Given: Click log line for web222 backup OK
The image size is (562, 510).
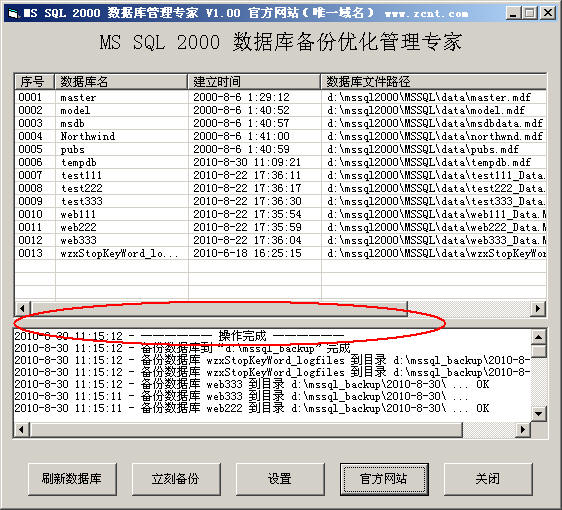Looking at the screenshot, I should click(252, 408).
